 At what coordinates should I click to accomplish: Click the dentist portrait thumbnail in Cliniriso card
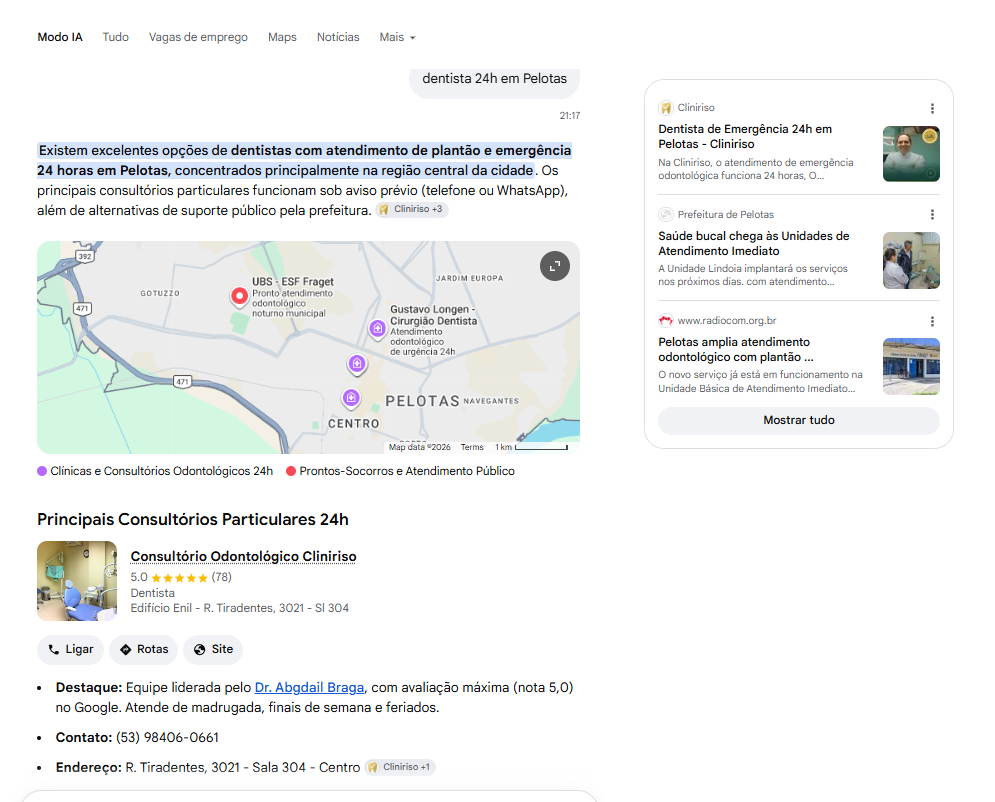coord(911,154)
